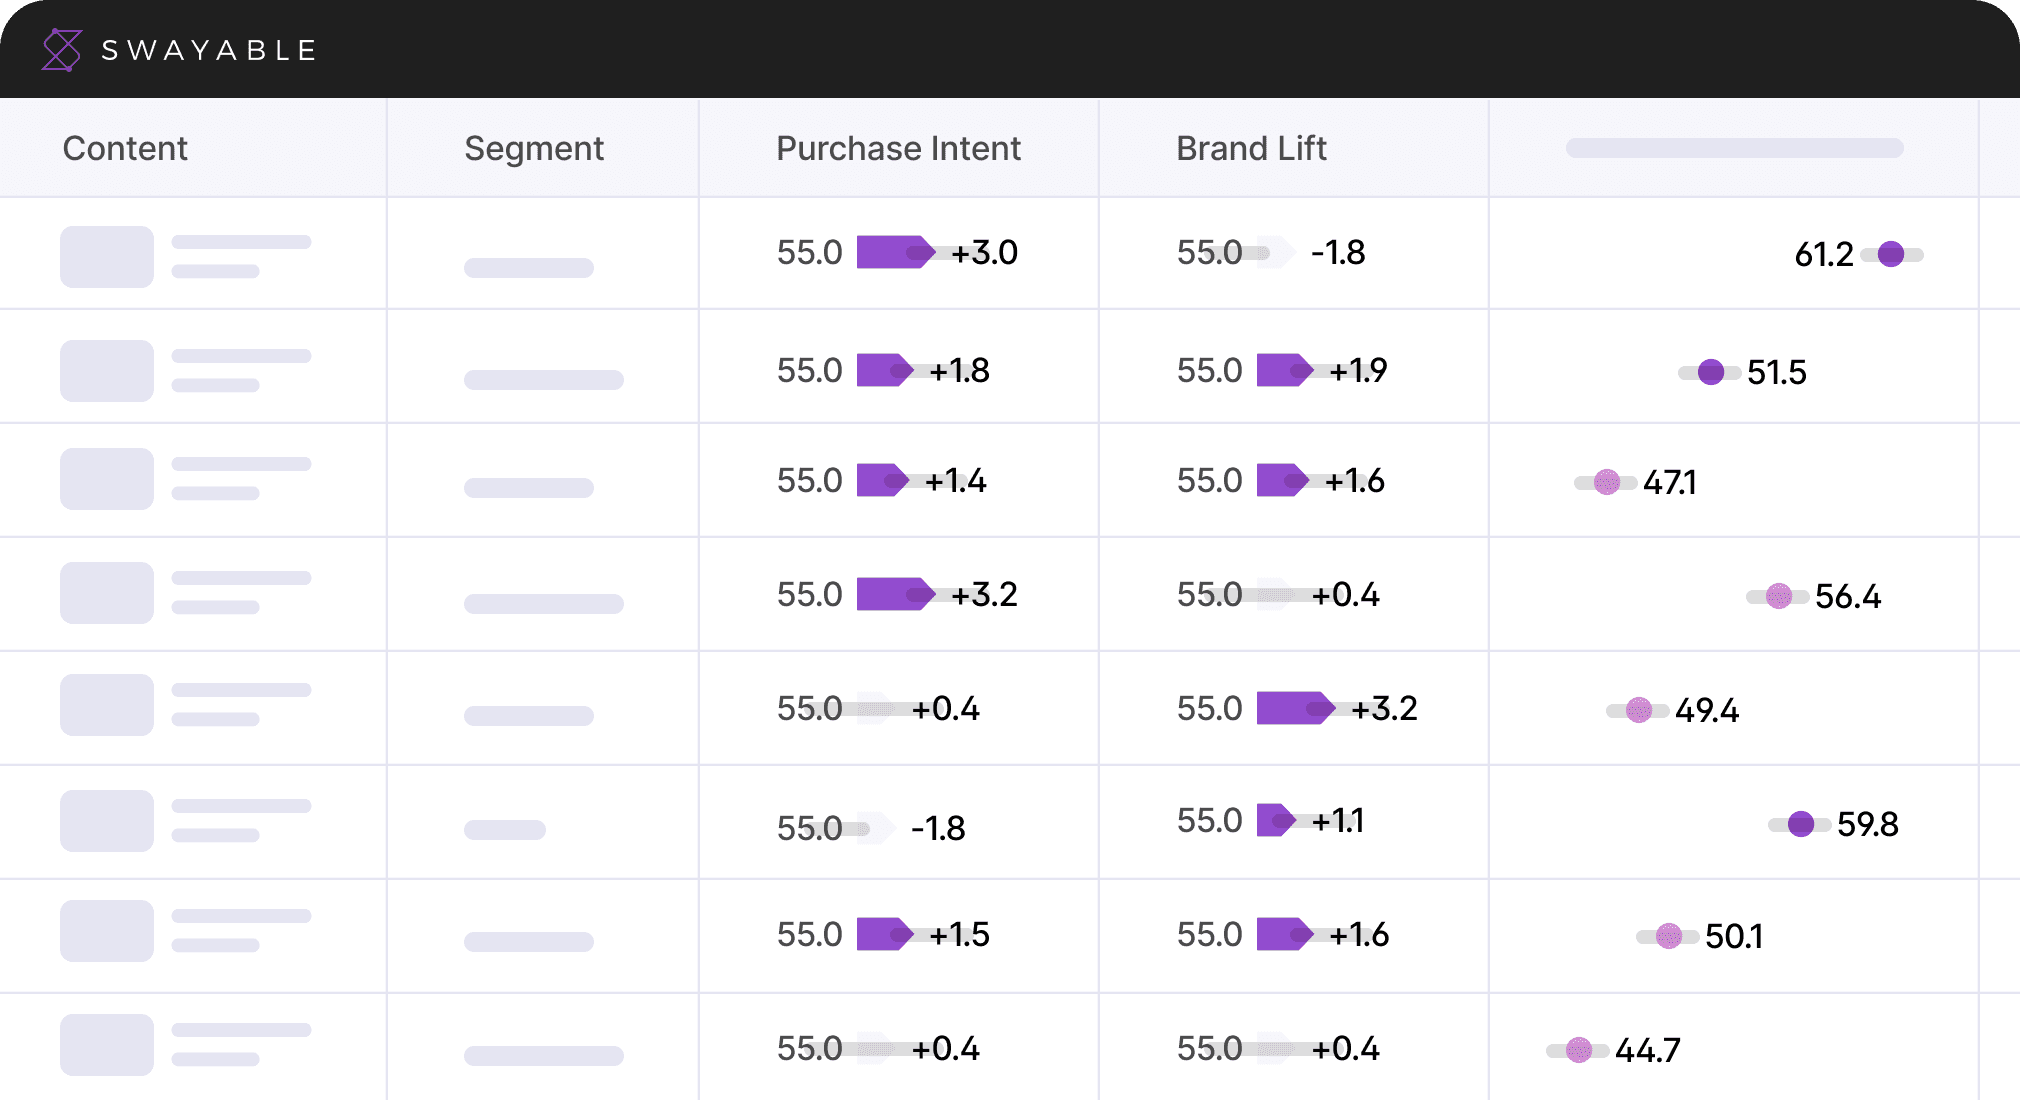The image size is (2020, 1100).
Task: Select the pink dot labeled 44.7
Action: tap(1579, 1050)
